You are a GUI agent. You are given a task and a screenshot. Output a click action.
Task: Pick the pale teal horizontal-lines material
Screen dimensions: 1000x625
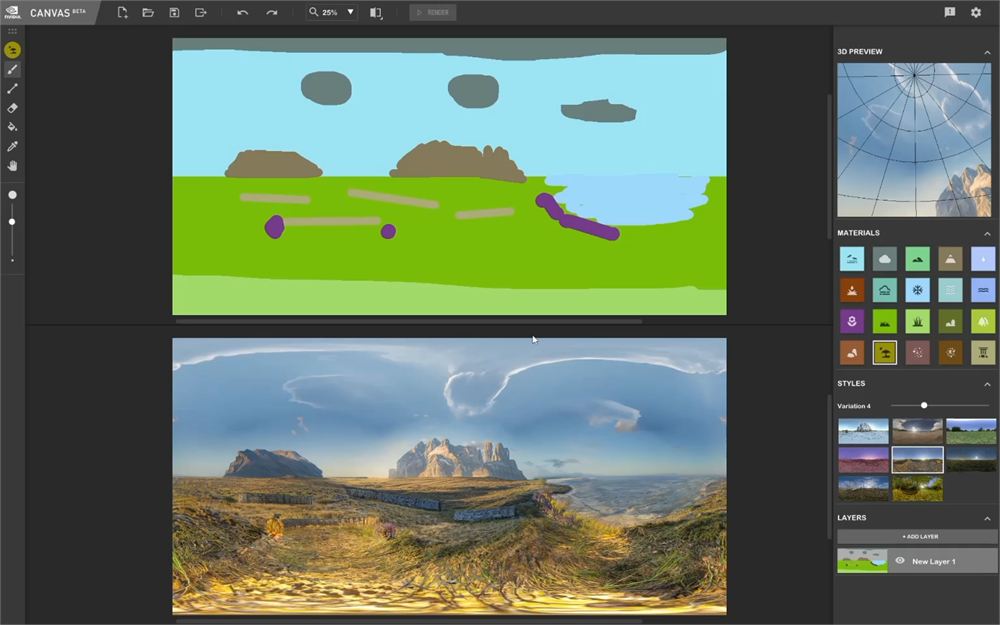coord(950,290)
